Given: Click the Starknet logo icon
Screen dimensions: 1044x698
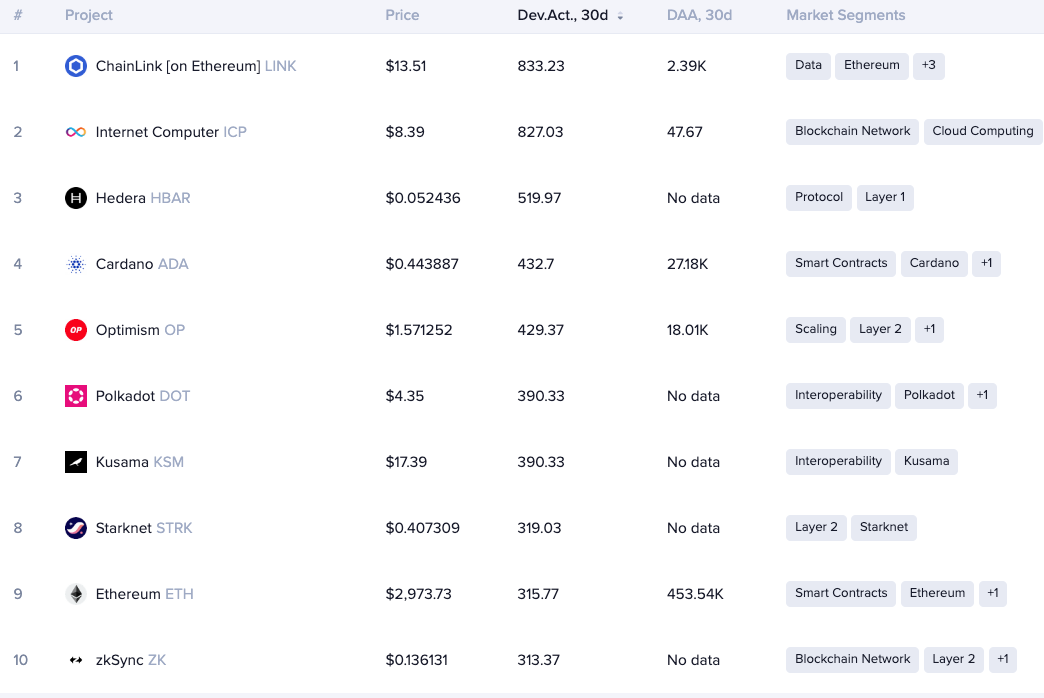Looking at the screenshot, I should [x=76, y=527].
